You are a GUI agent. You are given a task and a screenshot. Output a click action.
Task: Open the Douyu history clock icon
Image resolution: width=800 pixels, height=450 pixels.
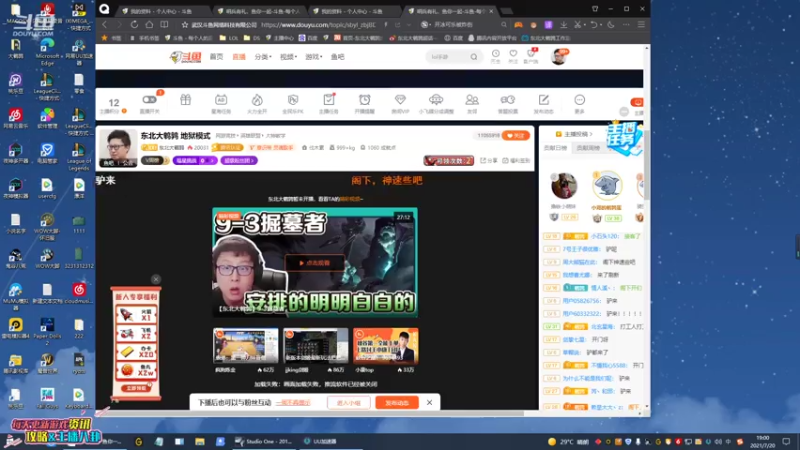pos(495,56)
